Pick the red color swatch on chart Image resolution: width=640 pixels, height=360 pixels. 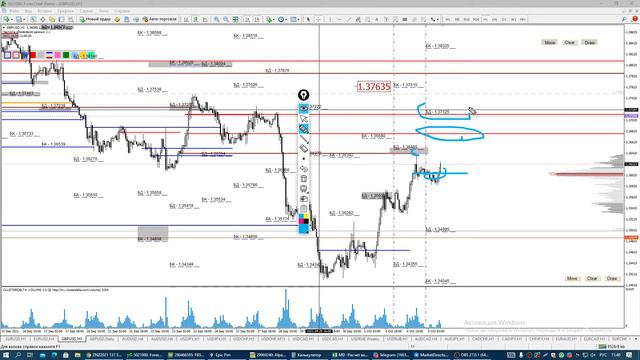tap(33, 55)
